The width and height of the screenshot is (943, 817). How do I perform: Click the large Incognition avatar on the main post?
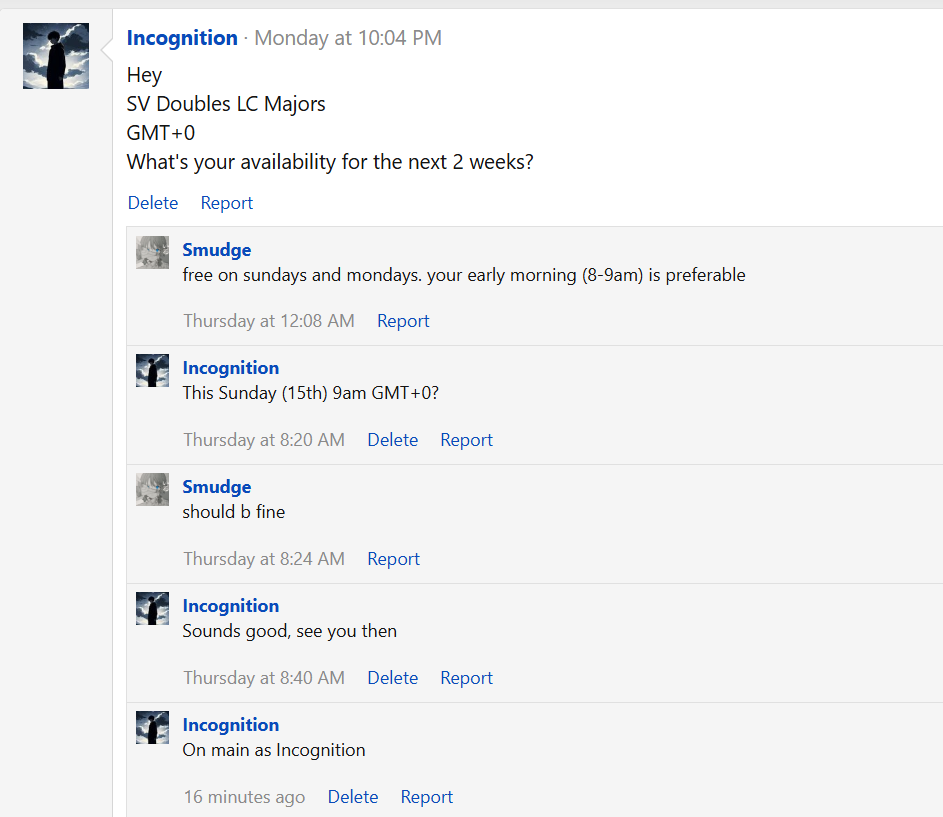pos(56,56)
